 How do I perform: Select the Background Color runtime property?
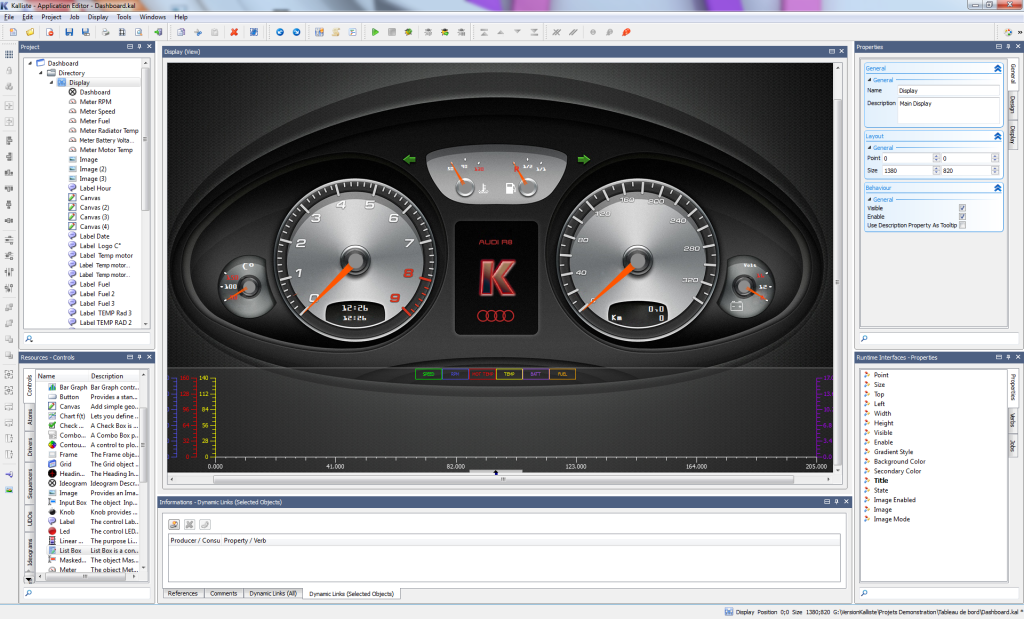[x=899, y=462]
